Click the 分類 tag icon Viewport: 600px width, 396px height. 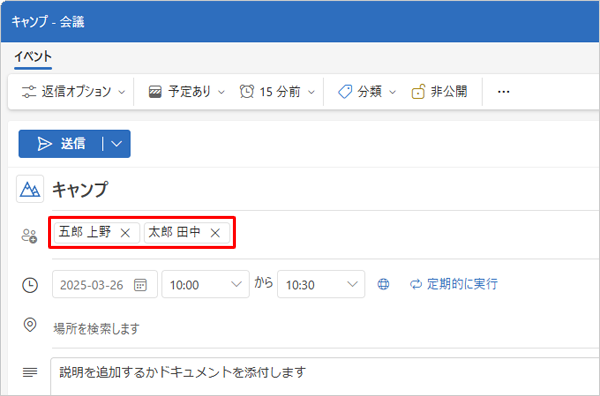(345, 92)
